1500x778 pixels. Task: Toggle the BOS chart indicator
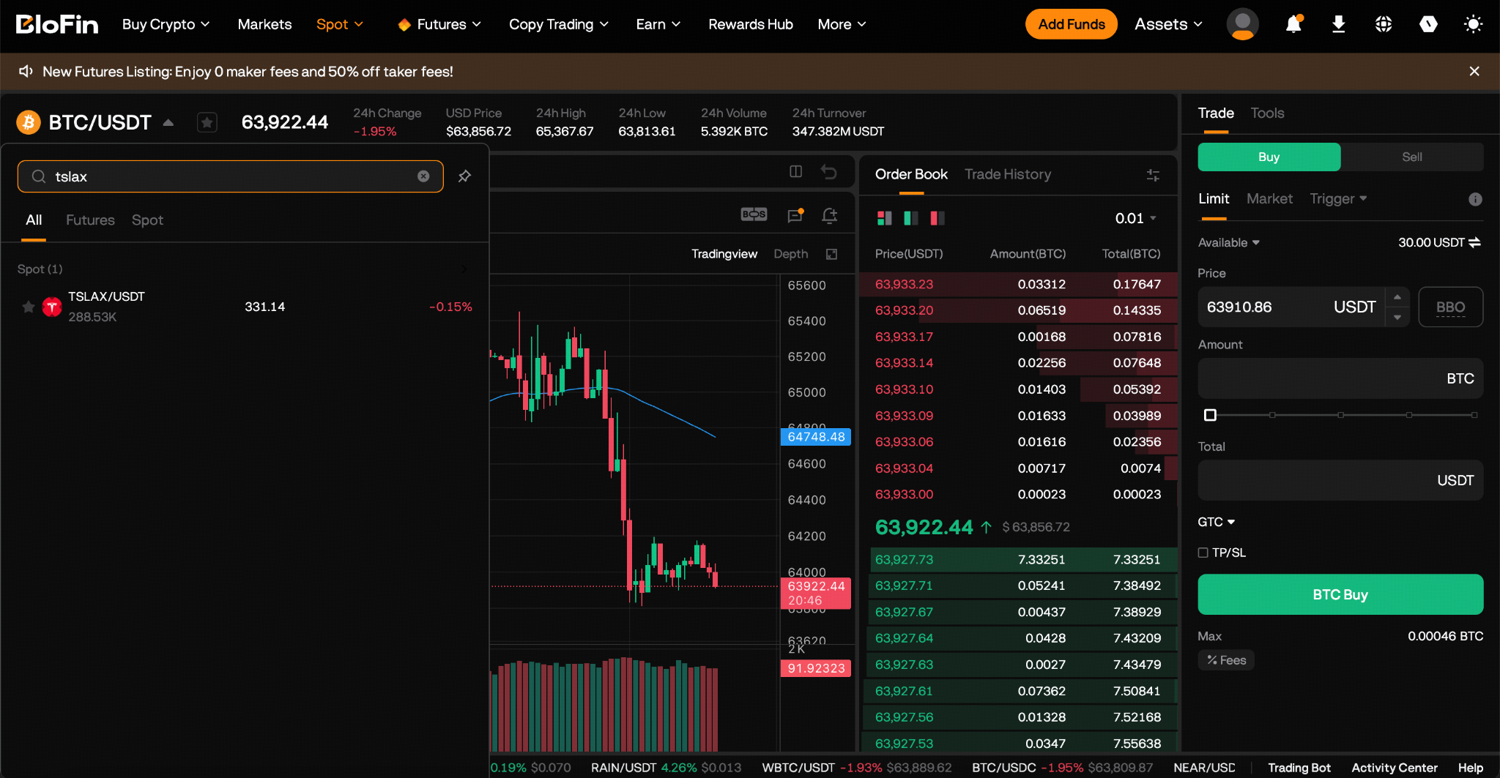(754, 214)
